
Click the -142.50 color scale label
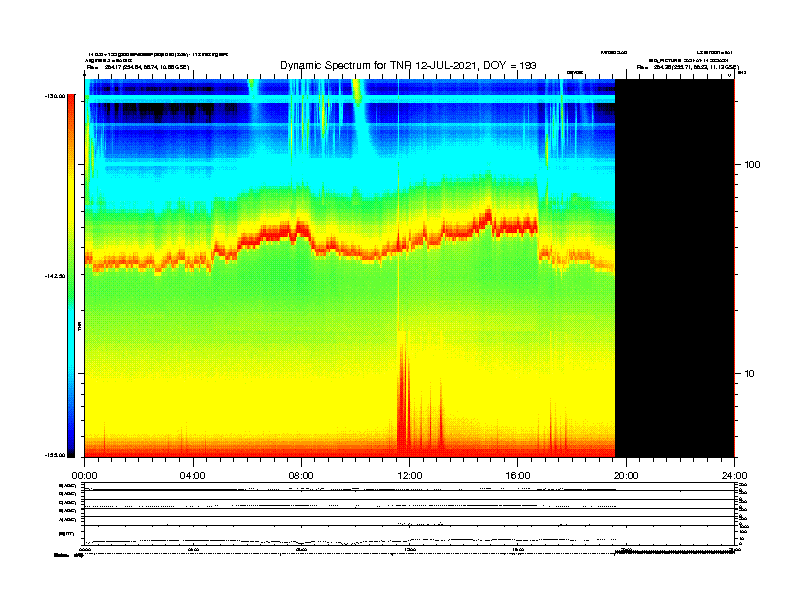[x=55, y=276]
